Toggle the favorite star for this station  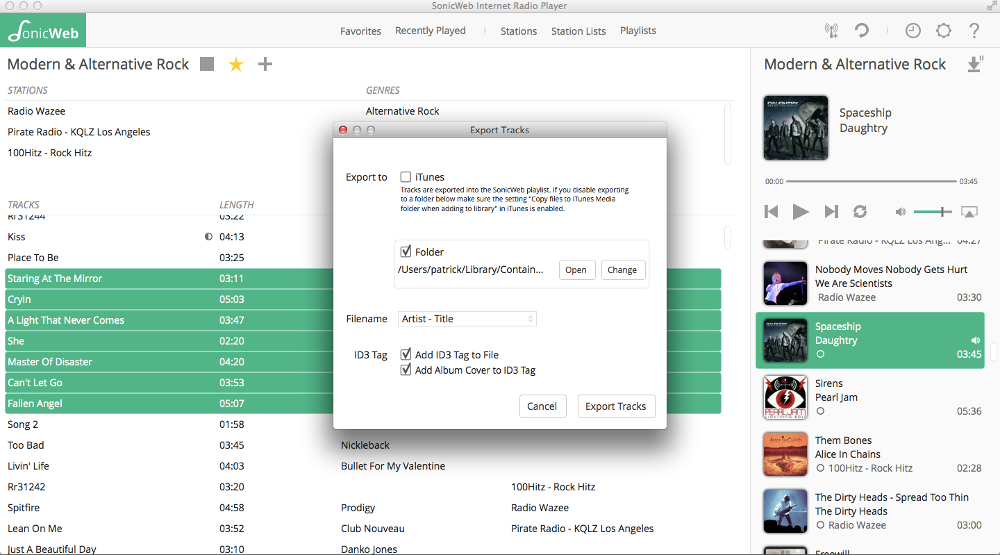236,64
